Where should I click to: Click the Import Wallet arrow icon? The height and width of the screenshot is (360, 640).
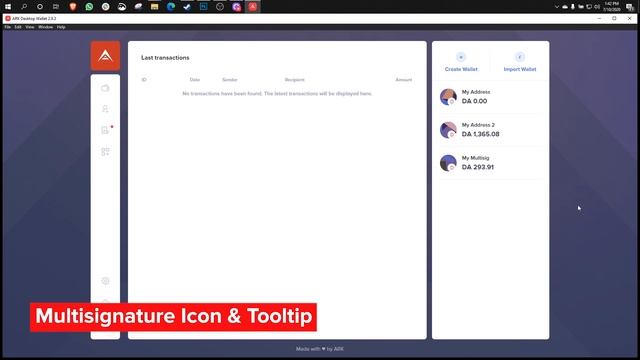pos(520,57)
